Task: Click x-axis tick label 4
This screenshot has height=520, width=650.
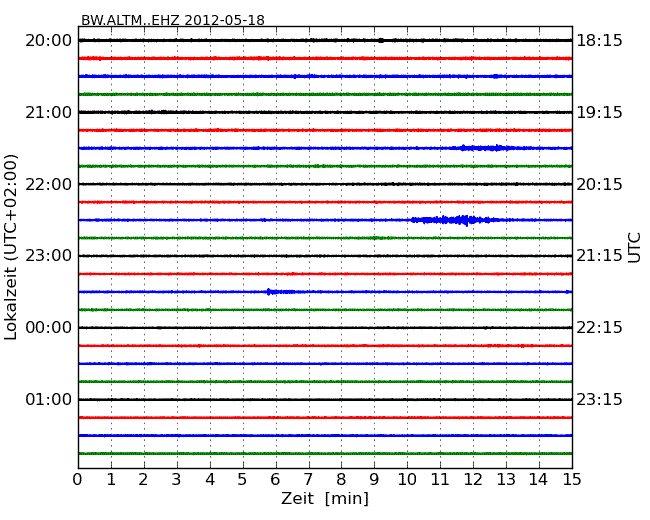Action: tap(210, 479)
